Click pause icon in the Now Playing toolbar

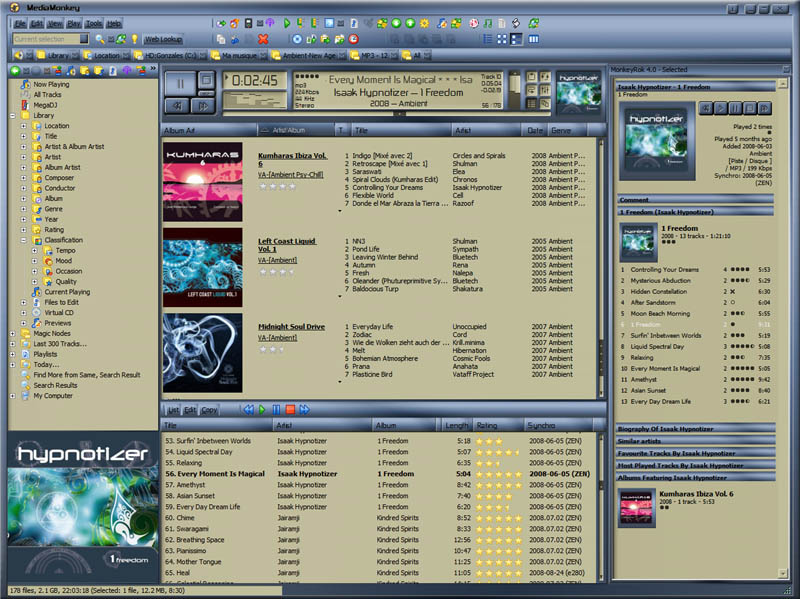276,409
